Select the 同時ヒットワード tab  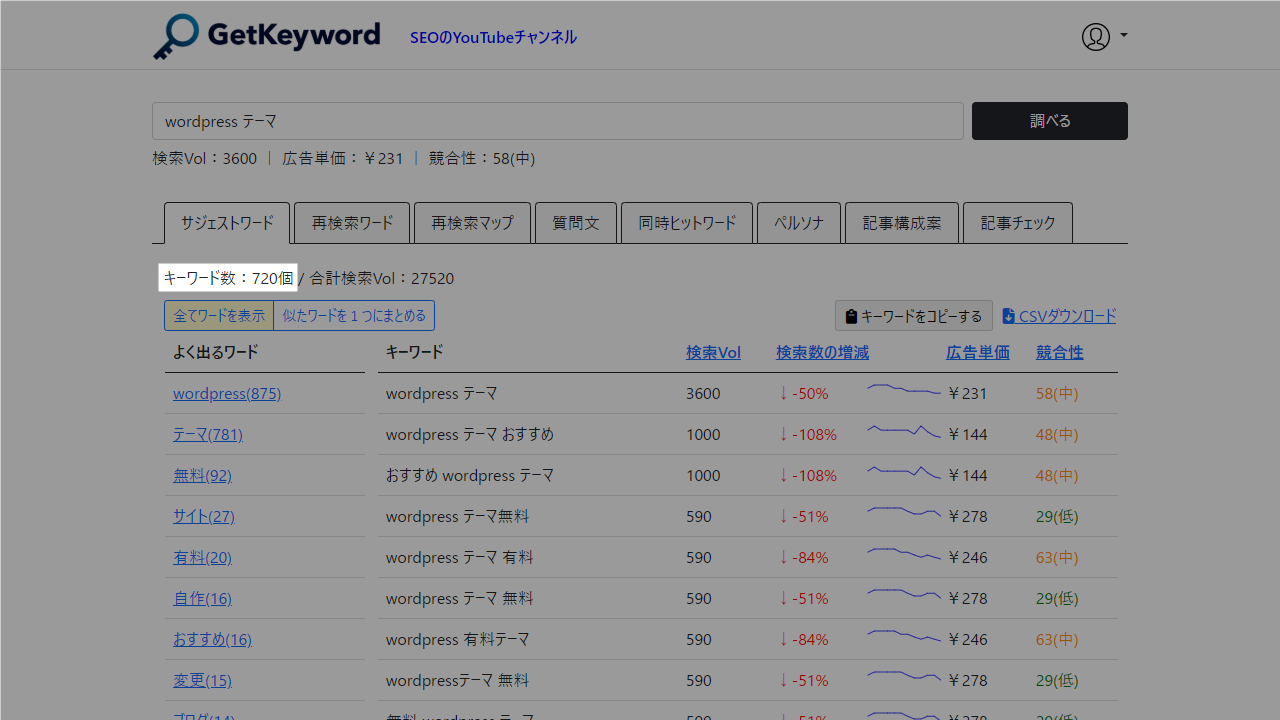coord(687,222)
